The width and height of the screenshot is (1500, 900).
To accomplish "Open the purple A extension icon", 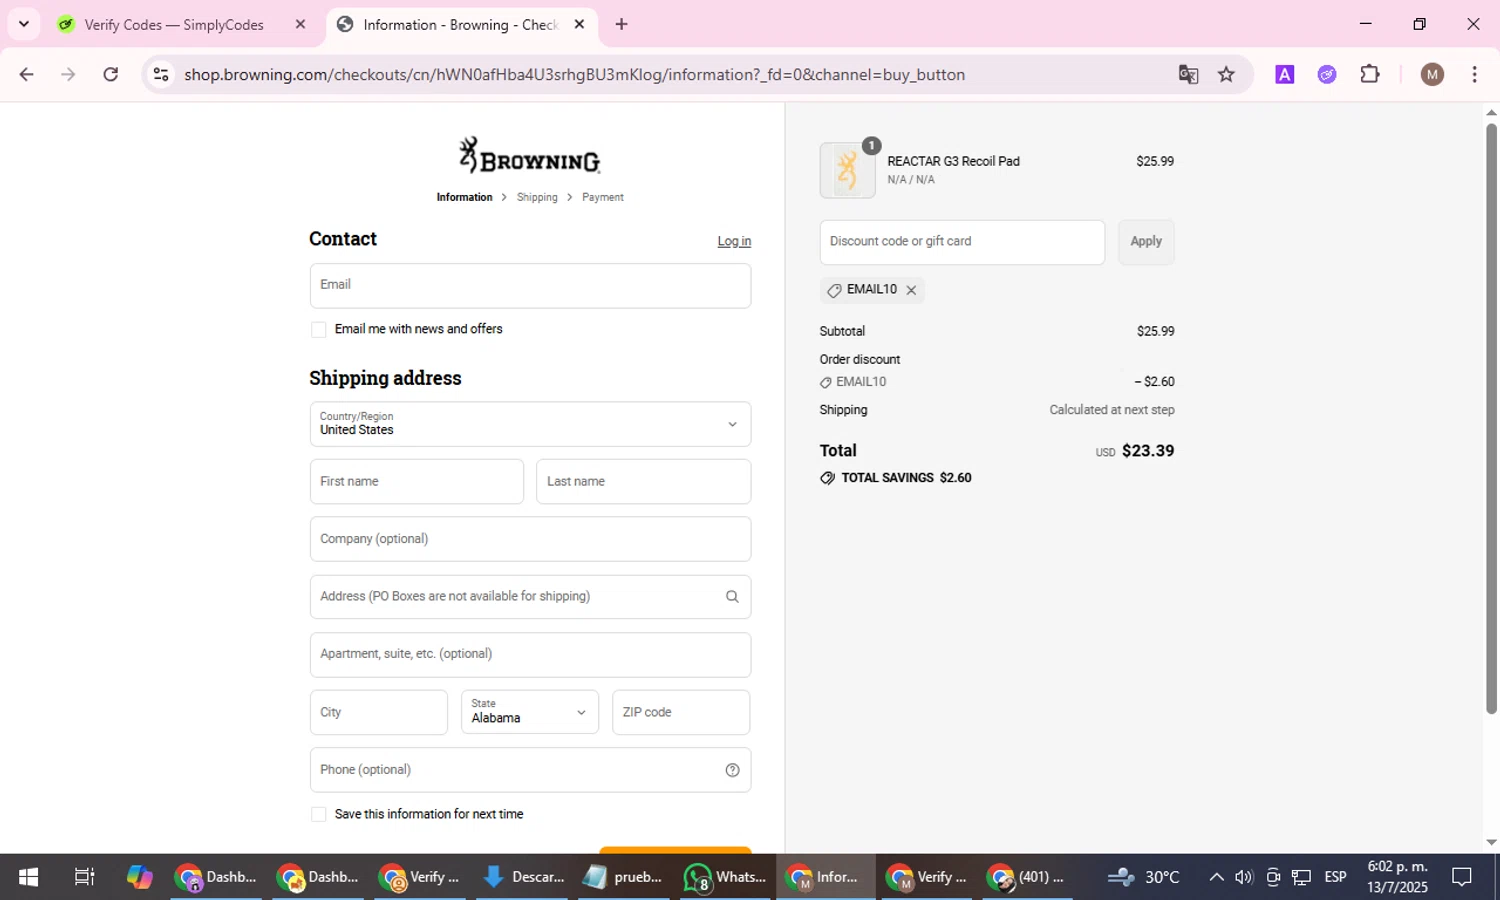I will pos(1285,74).
